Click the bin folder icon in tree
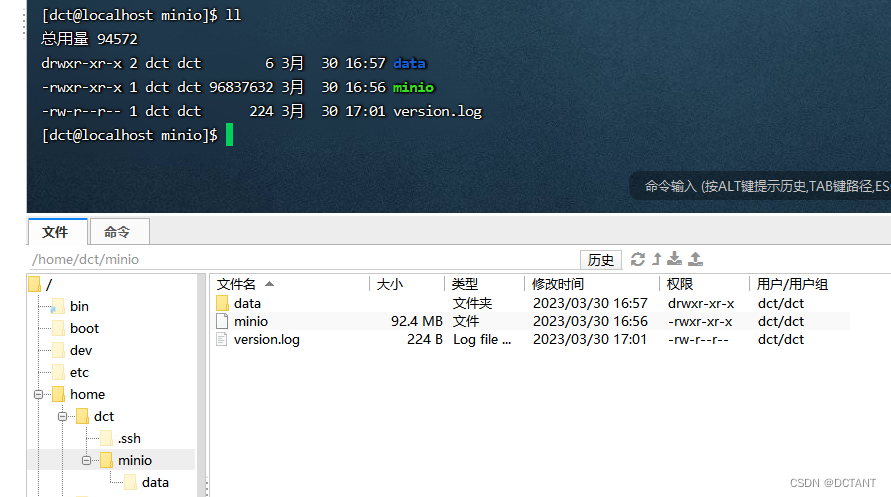Screen dimensions: 891x497 pyautogui.click(x=58, y=307)
